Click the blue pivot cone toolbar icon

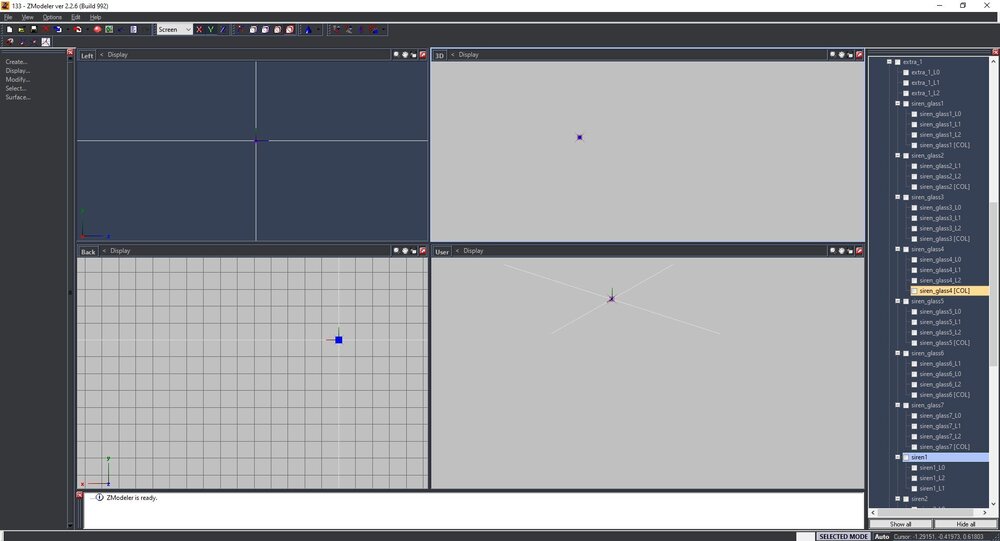pos(308,29)
